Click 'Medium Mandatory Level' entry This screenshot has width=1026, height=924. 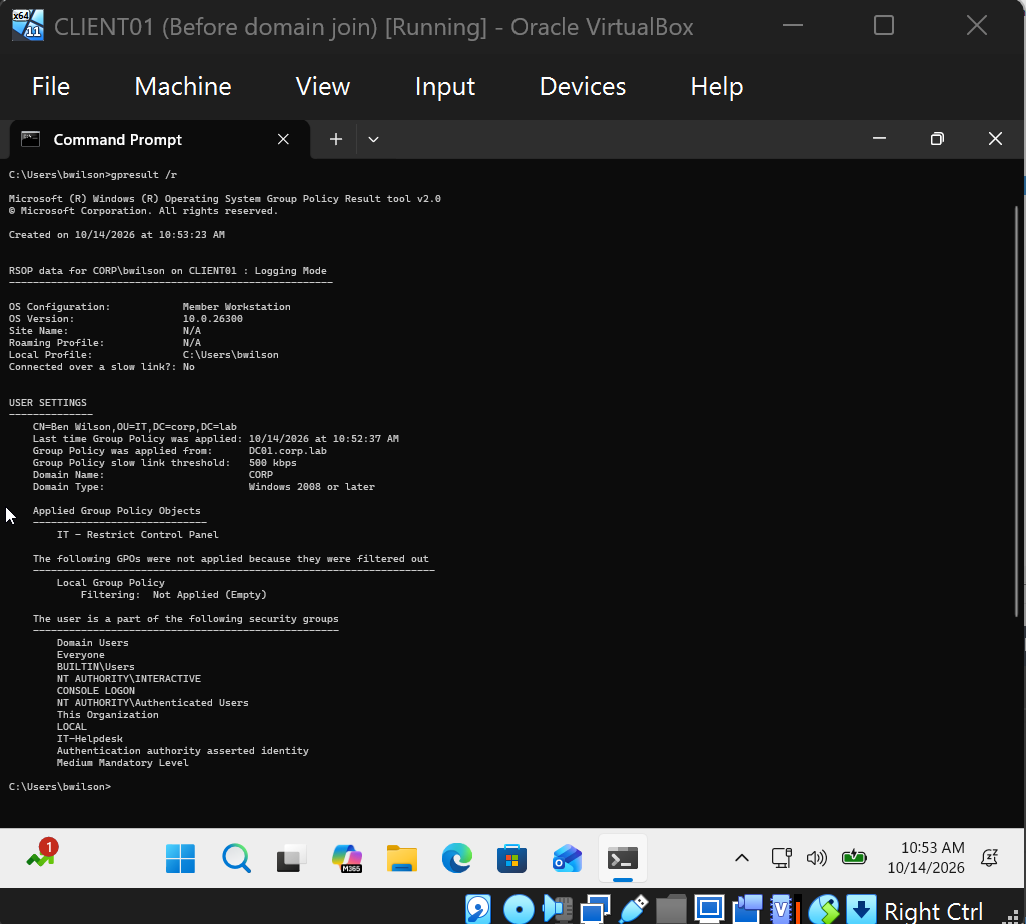pos(122,762)
